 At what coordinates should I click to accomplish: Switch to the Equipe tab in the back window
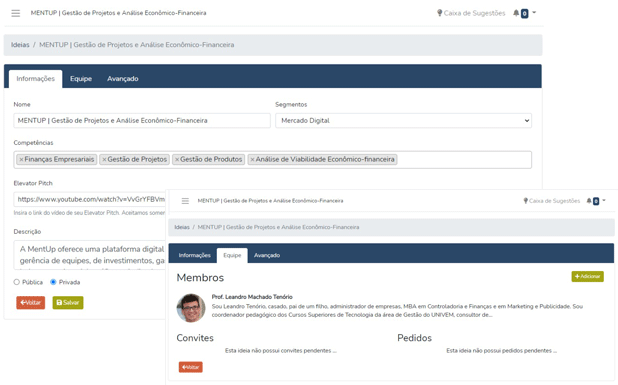81,79
